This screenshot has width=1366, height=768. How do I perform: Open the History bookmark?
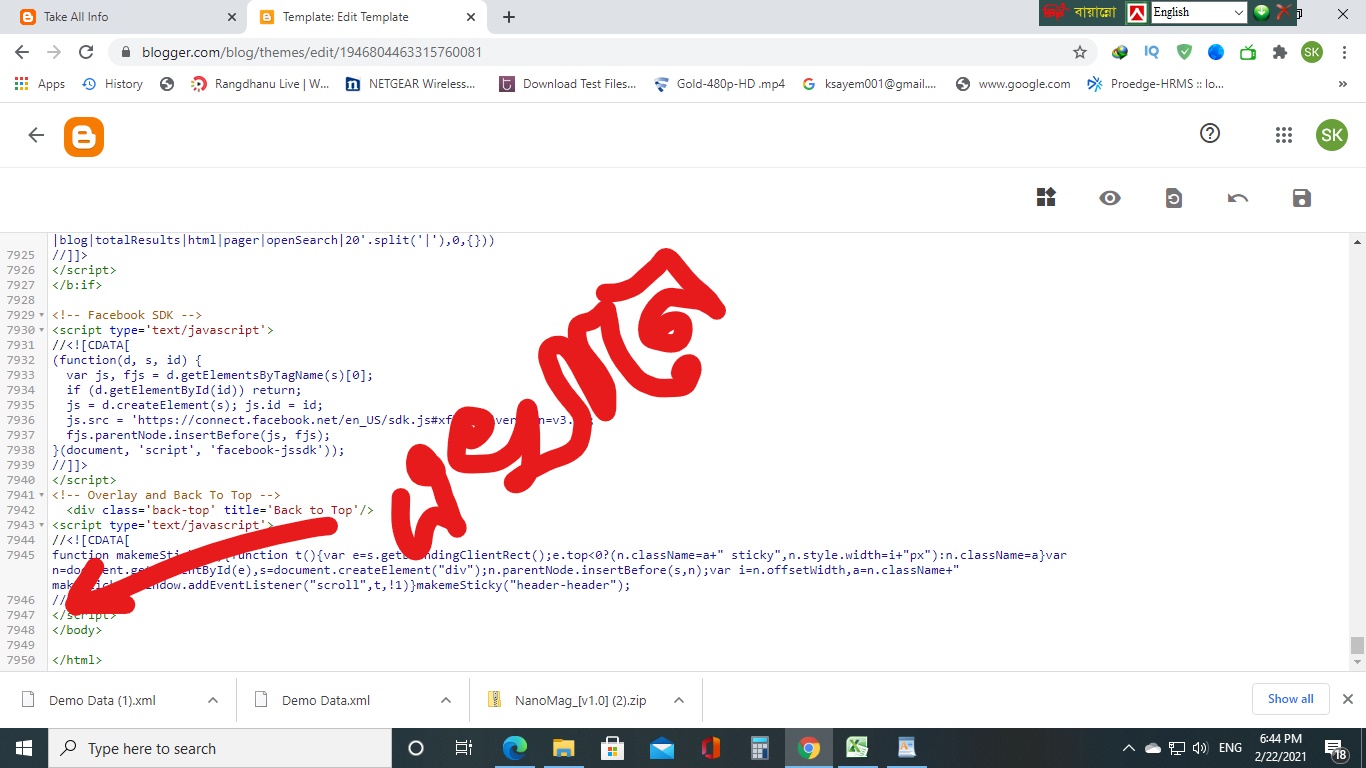pos(112,84)
